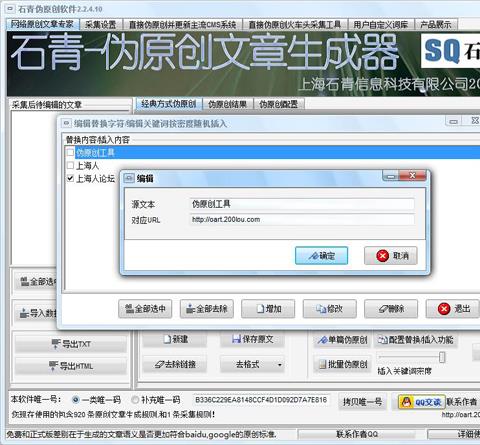Switch to the 采集设置 tab

click(100, 24)
